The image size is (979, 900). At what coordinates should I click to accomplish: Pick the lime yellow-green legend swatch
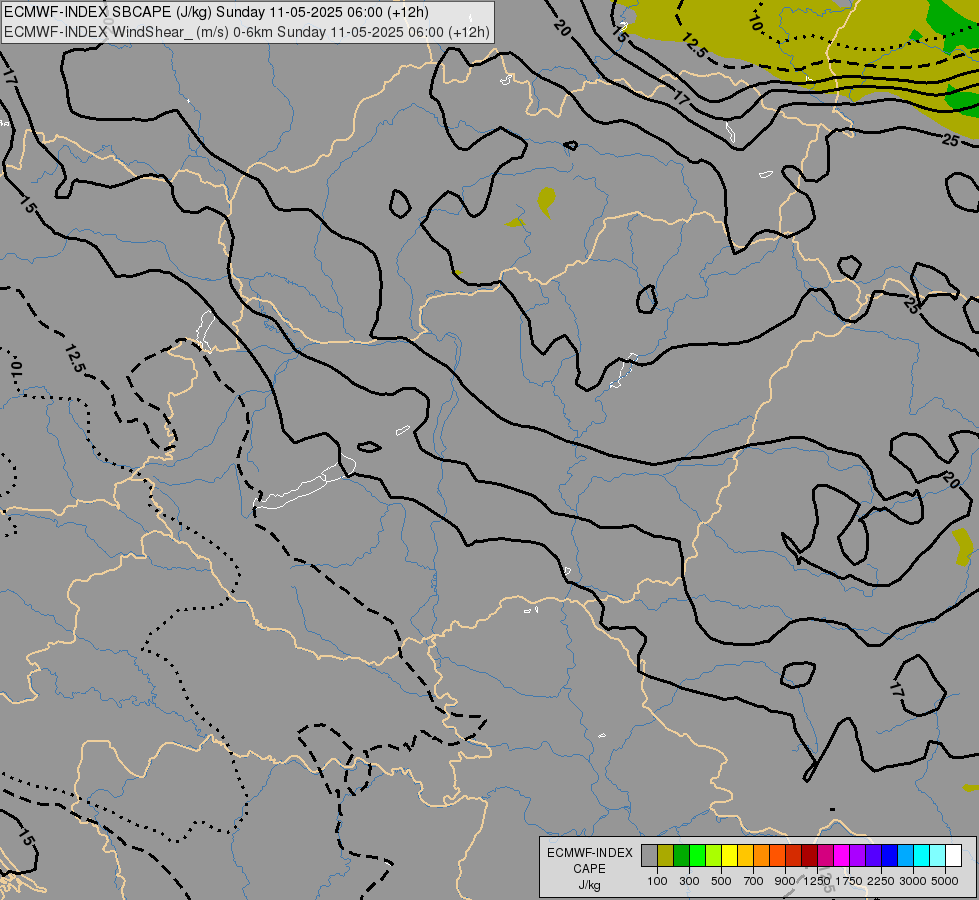click(x=714, y=855)
